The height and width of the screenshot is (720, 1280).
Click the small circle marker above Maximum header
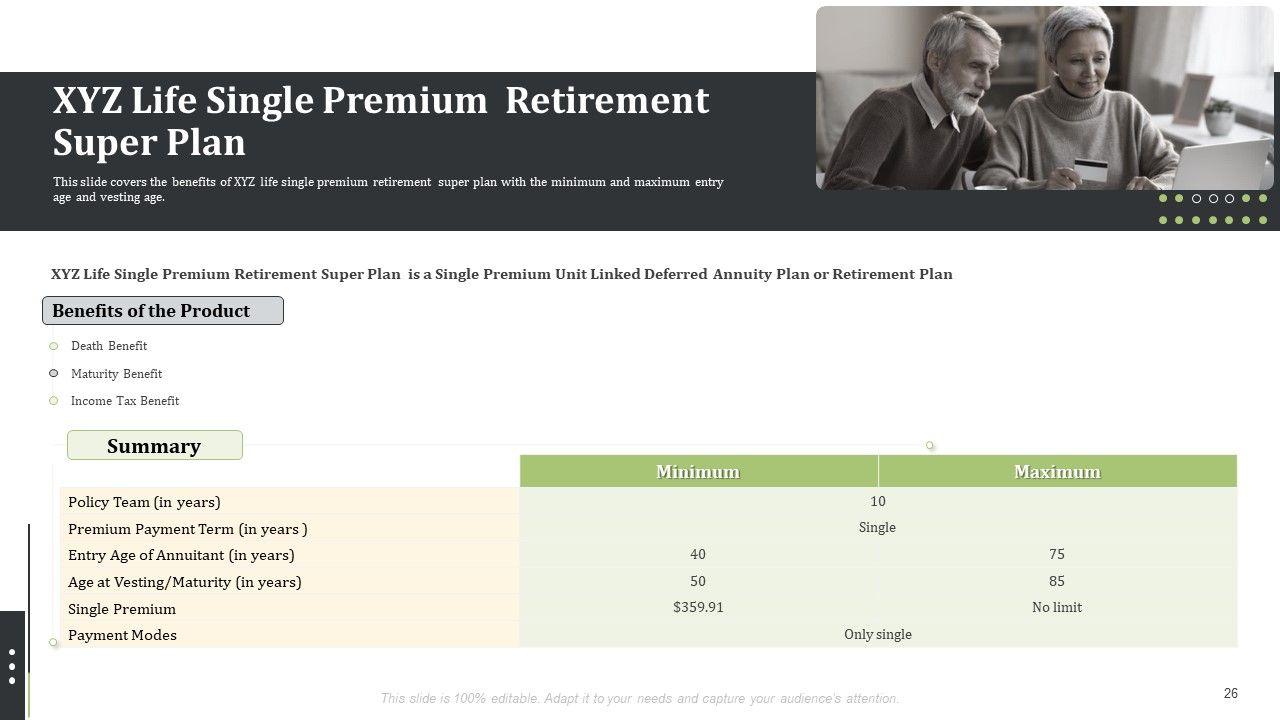click(930, 445)
